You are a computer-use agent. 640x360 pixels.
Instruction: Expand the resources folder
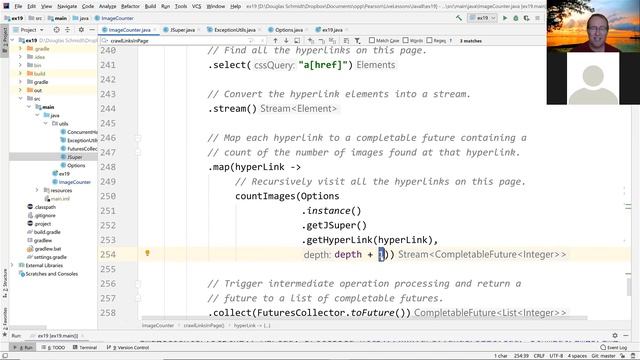point(37,190)
